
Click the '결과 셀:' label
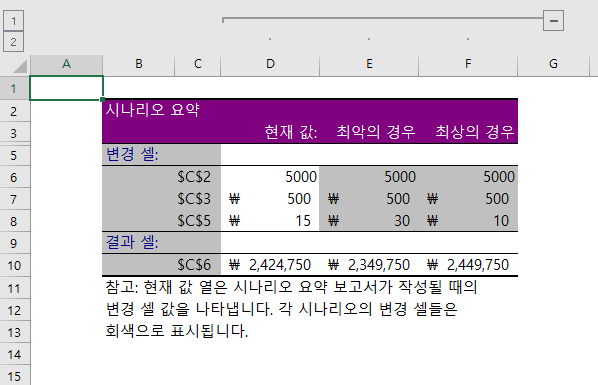coord(132,242)
